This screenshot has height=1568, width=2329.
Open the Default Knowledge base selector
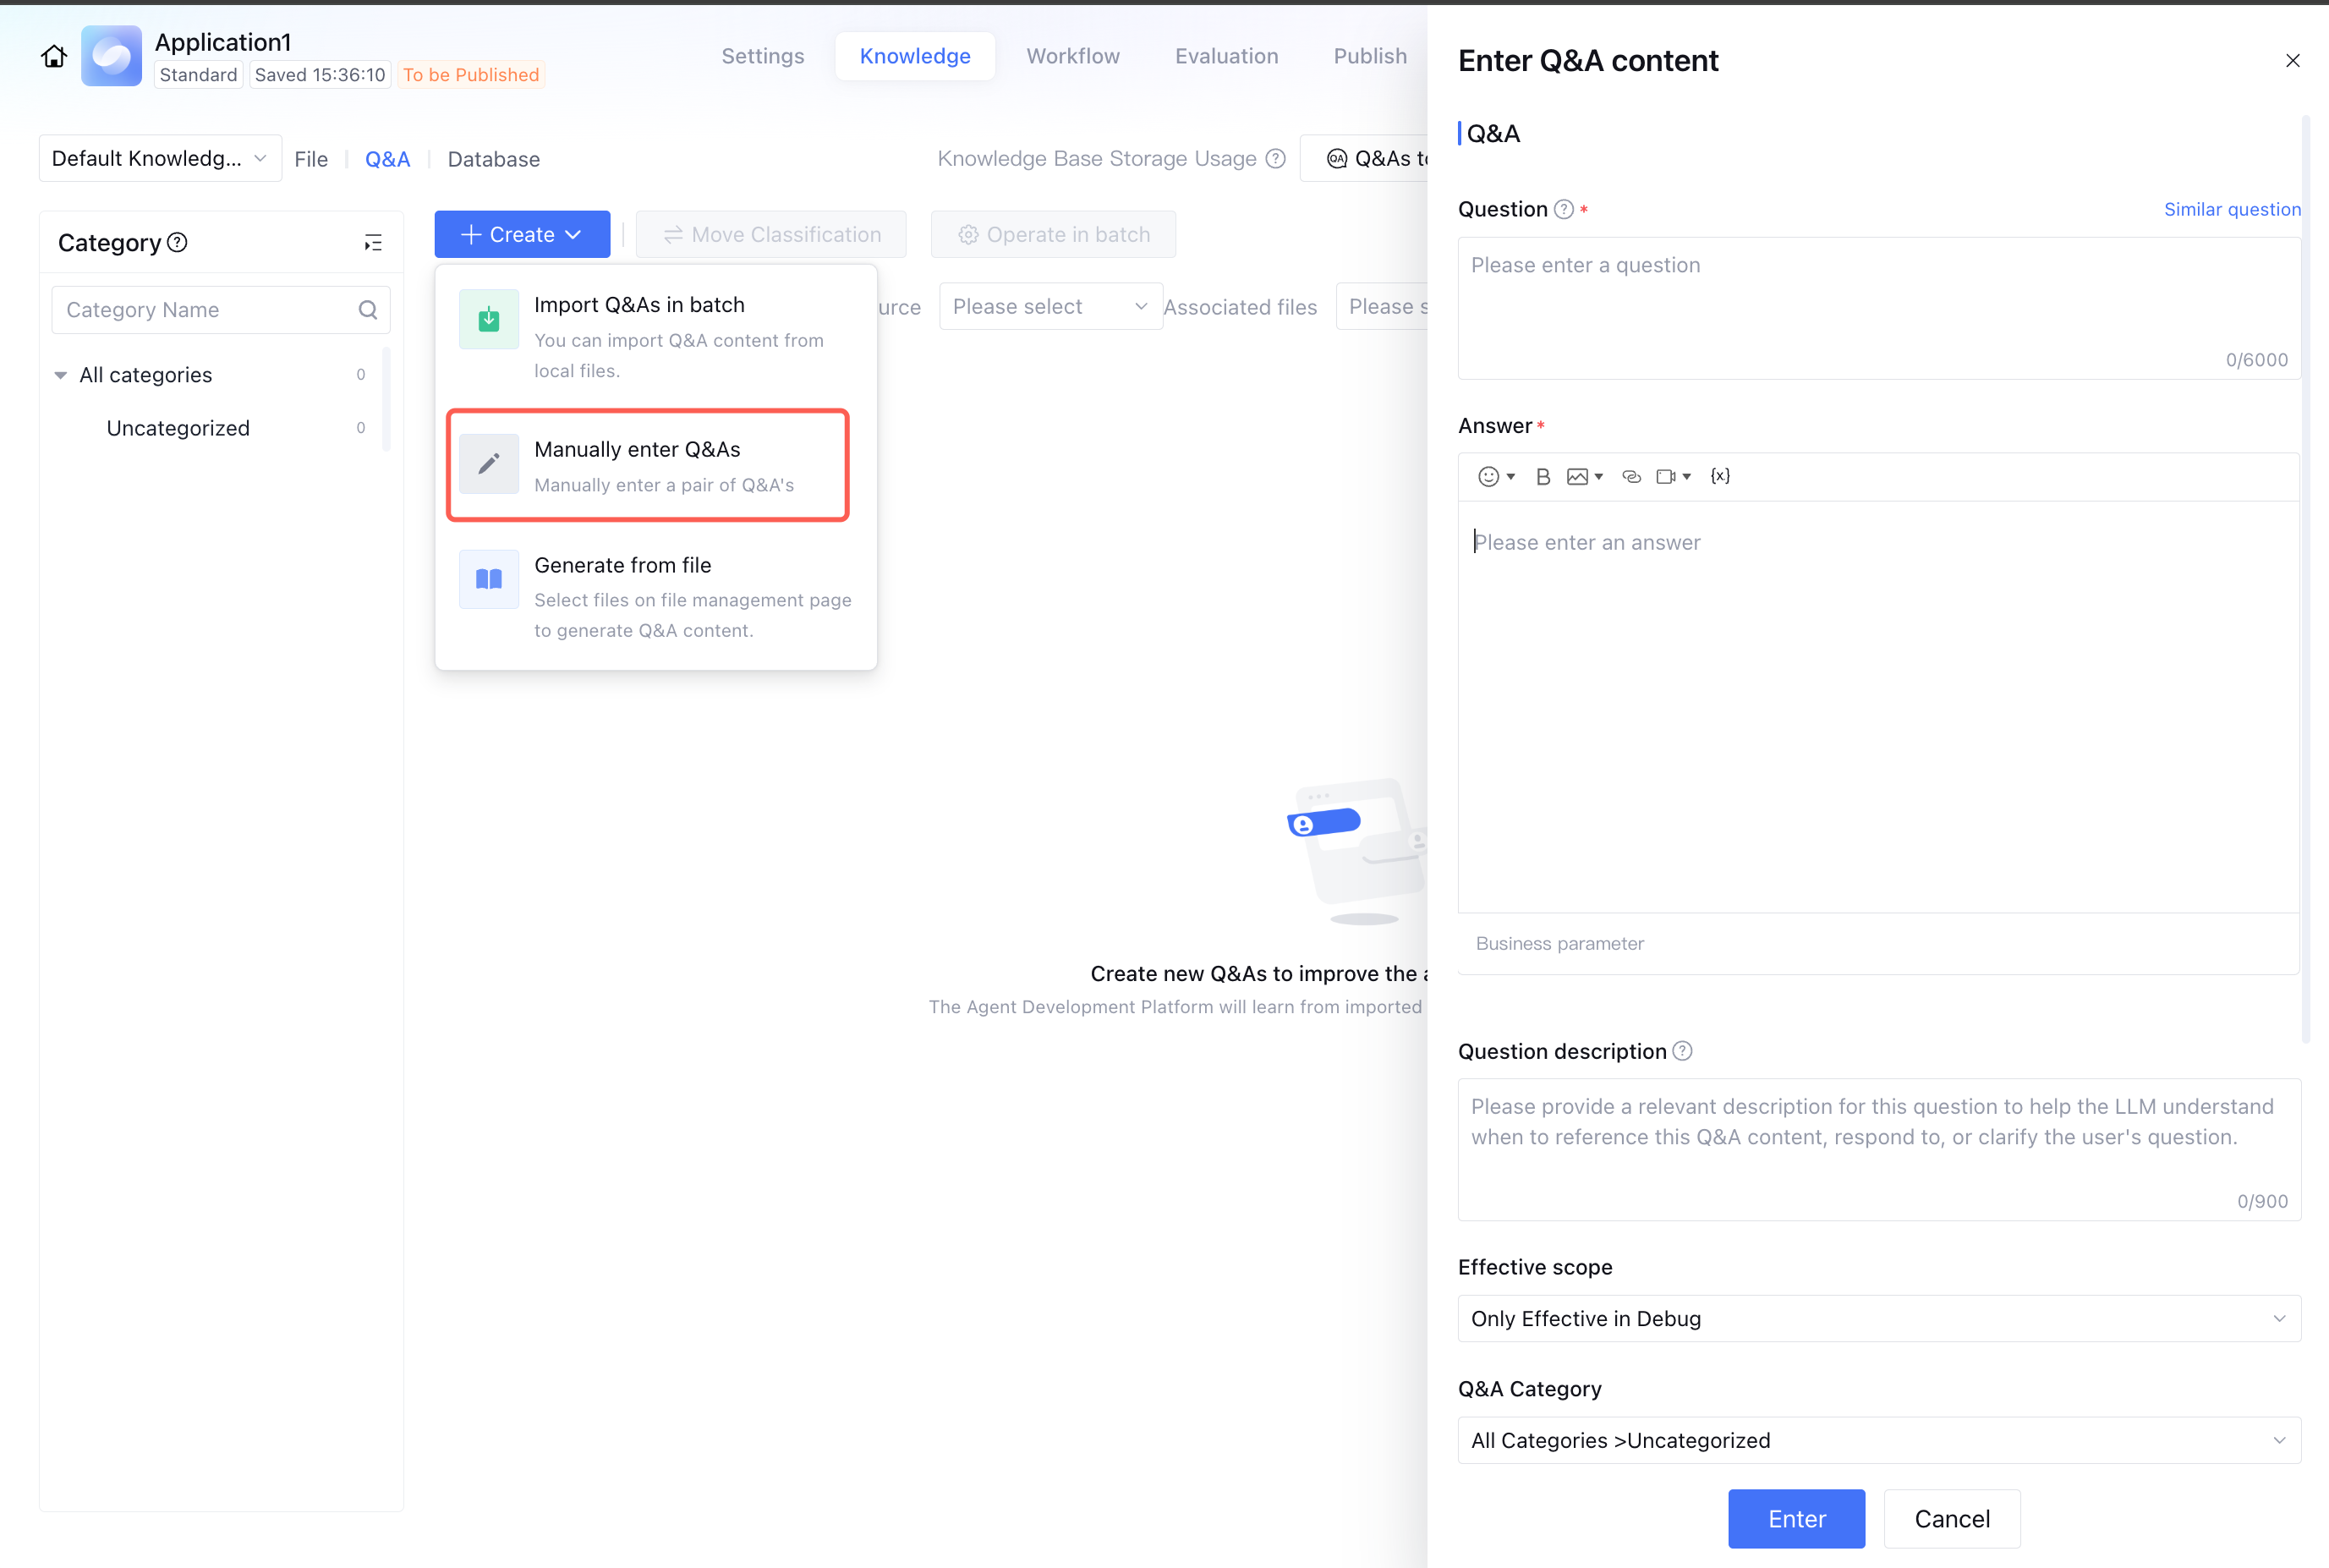pos(159,159)
